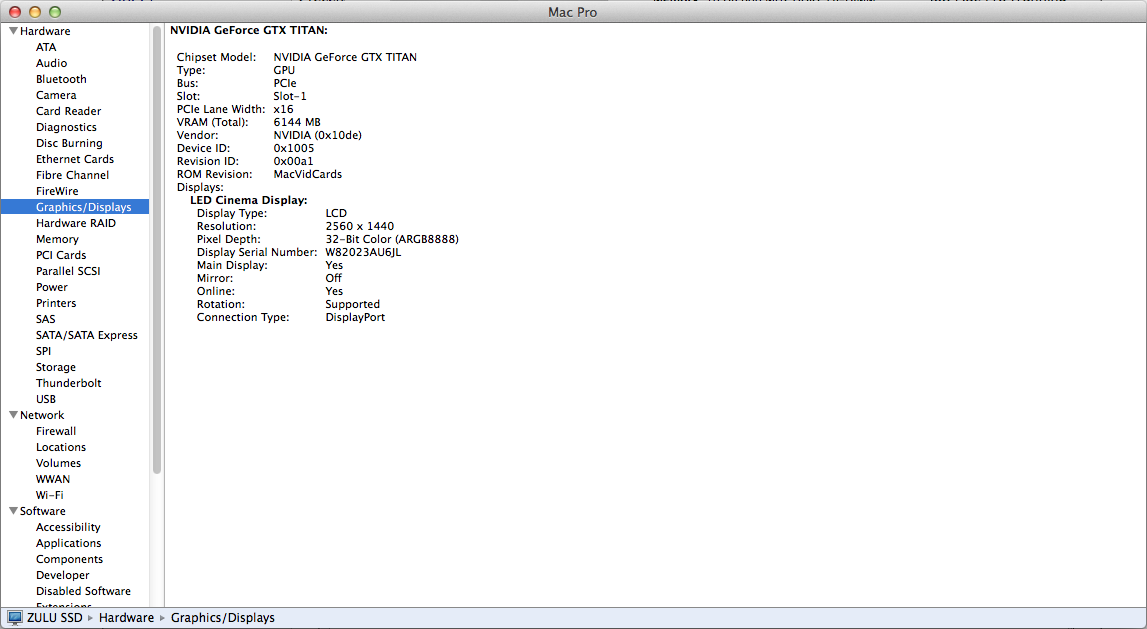Open Memory information
The height and width of the screenshot is (629, 1147).
(x=57, y=239)
